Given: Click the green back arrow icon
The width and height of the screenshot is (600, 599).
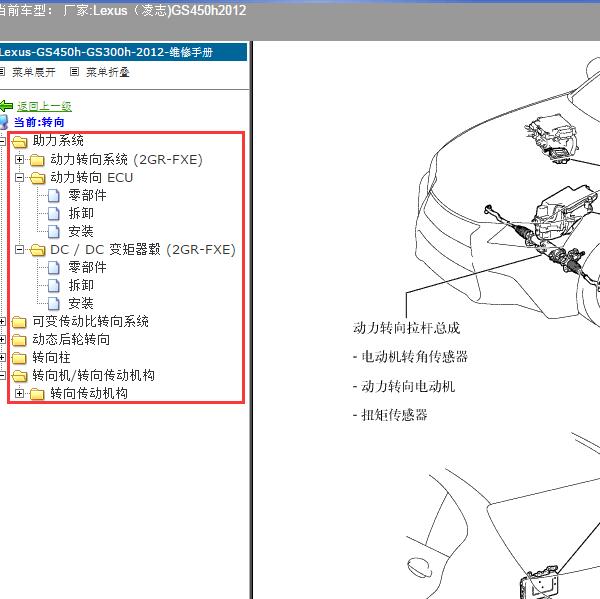Looking at the screenshot, I should pos(7,106).
